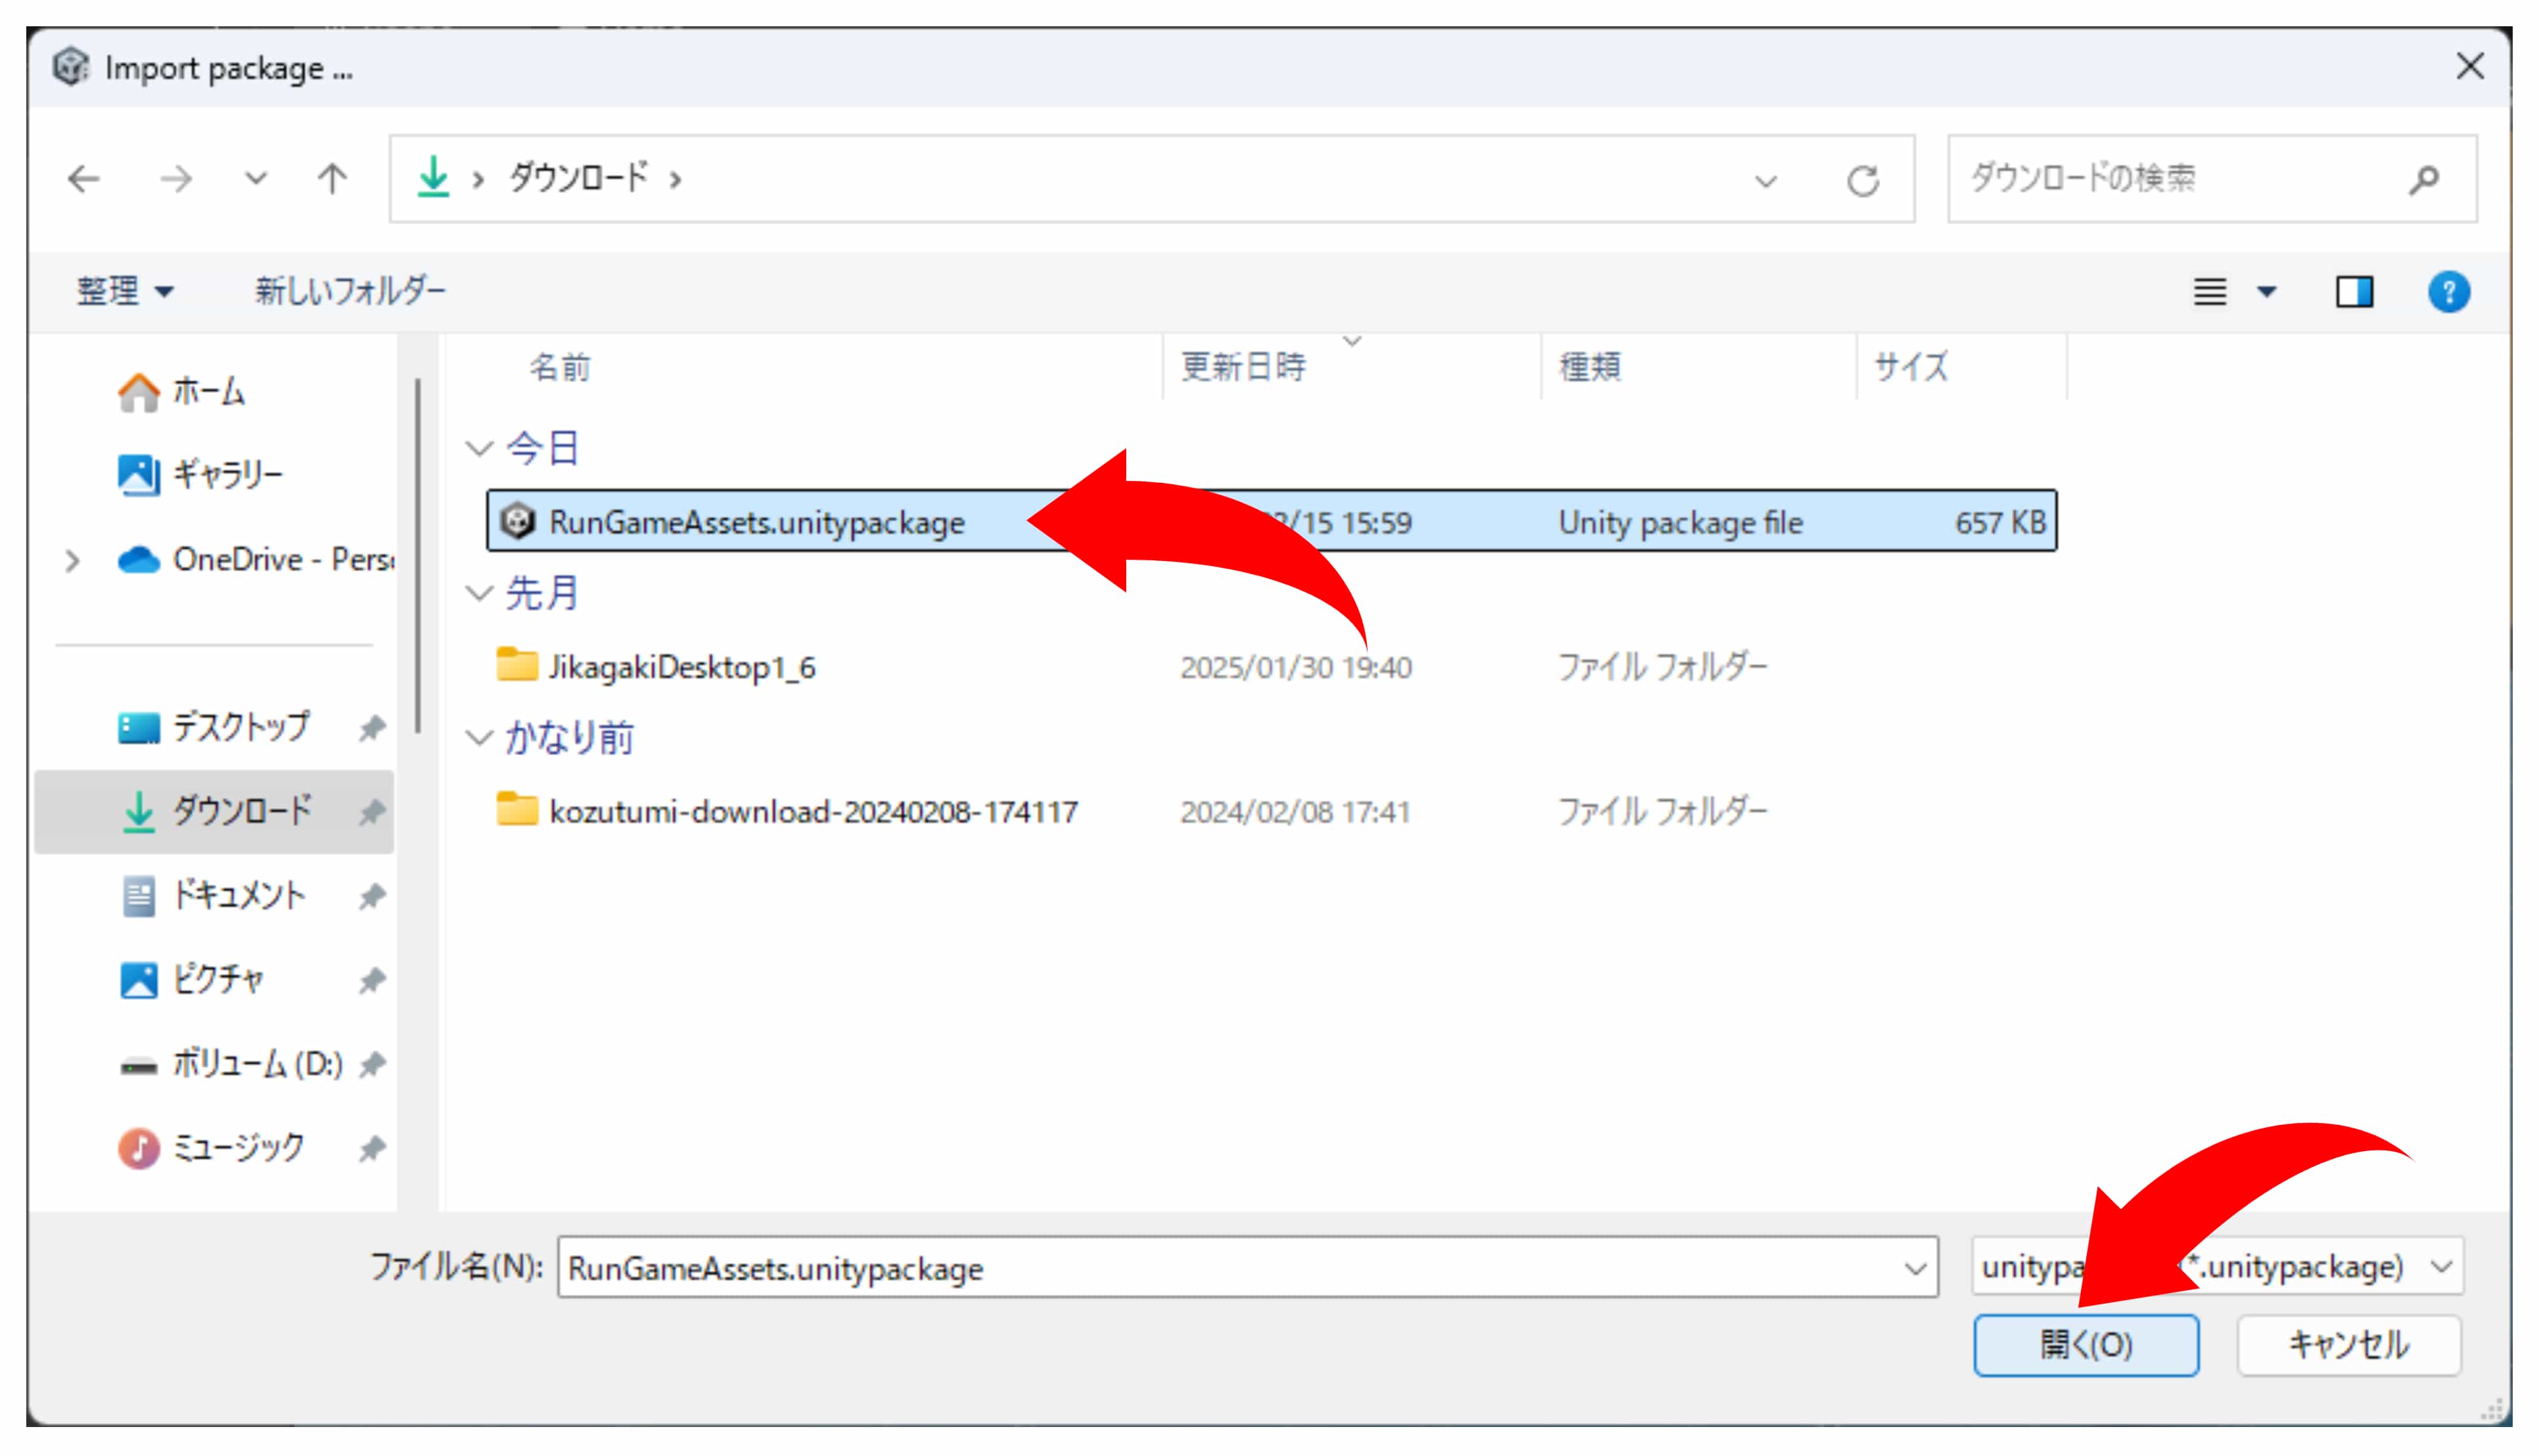Collapse the 先月 group

pos(480,593)
